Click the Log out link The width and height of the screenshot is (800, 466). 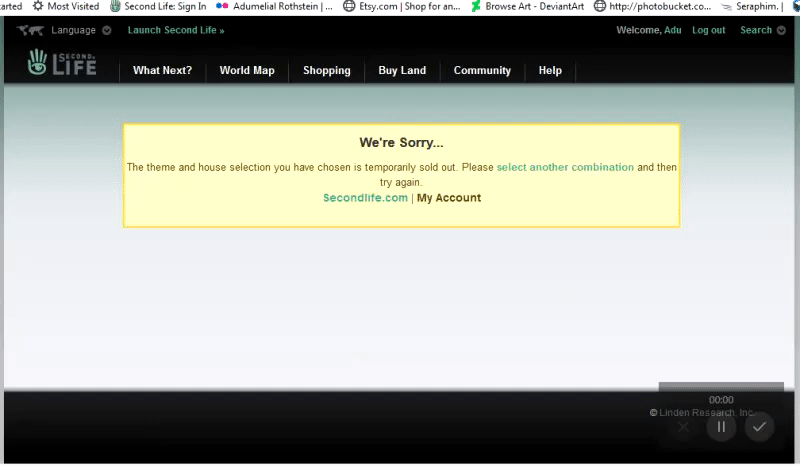[709, 30]
